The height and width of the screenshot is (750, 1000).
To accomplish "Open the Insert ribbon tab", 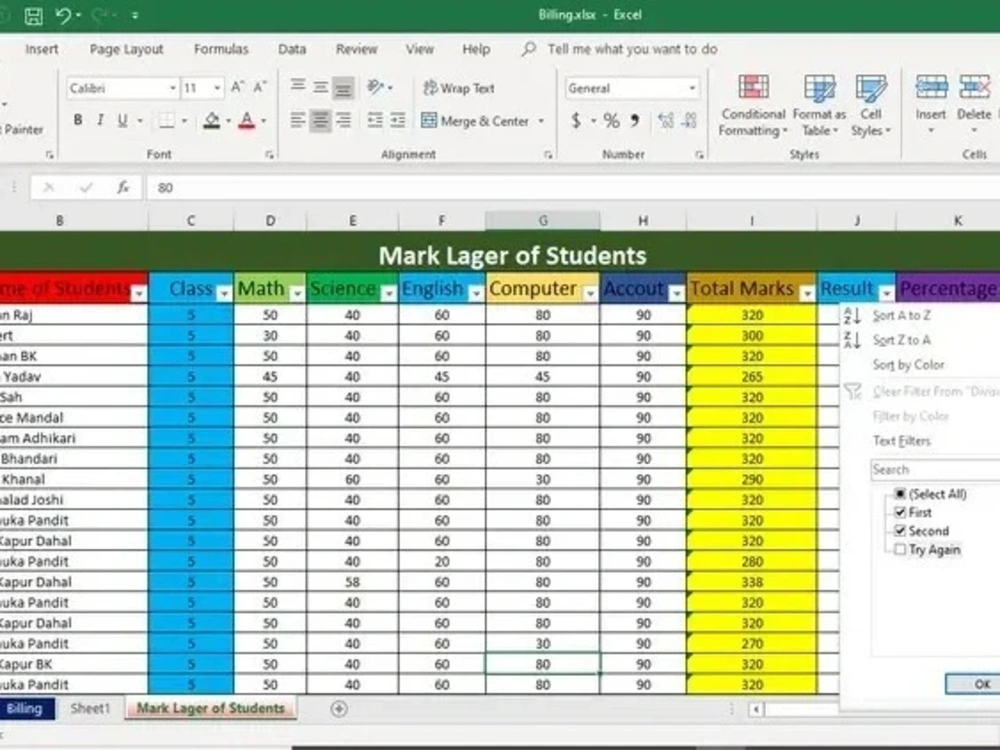I will coord(41,49).
